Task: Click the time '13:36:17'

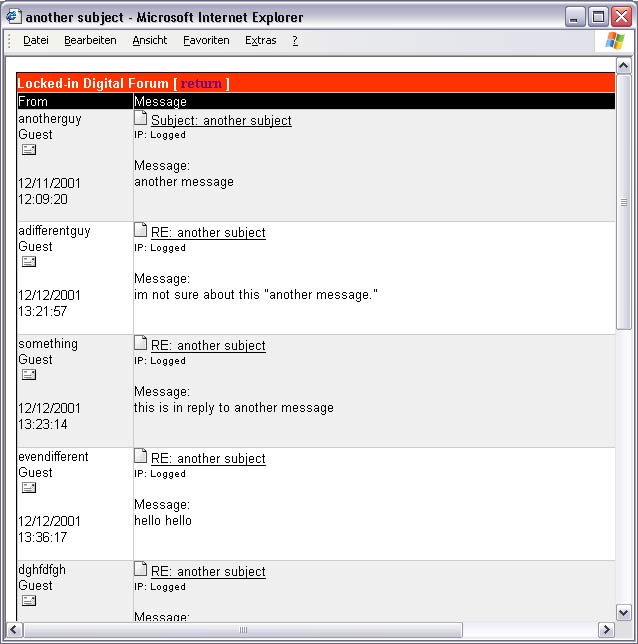Action: click(x=43, y=537)
